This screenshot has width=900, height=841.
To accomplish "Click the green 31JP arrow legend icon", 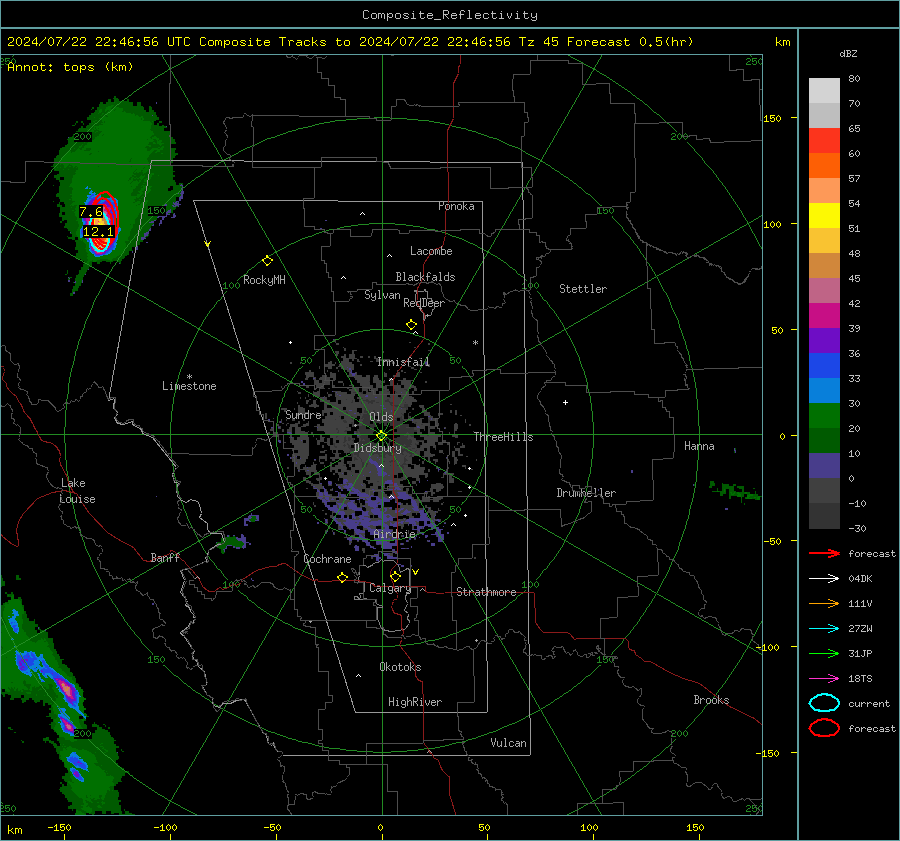I will point(824,653).
